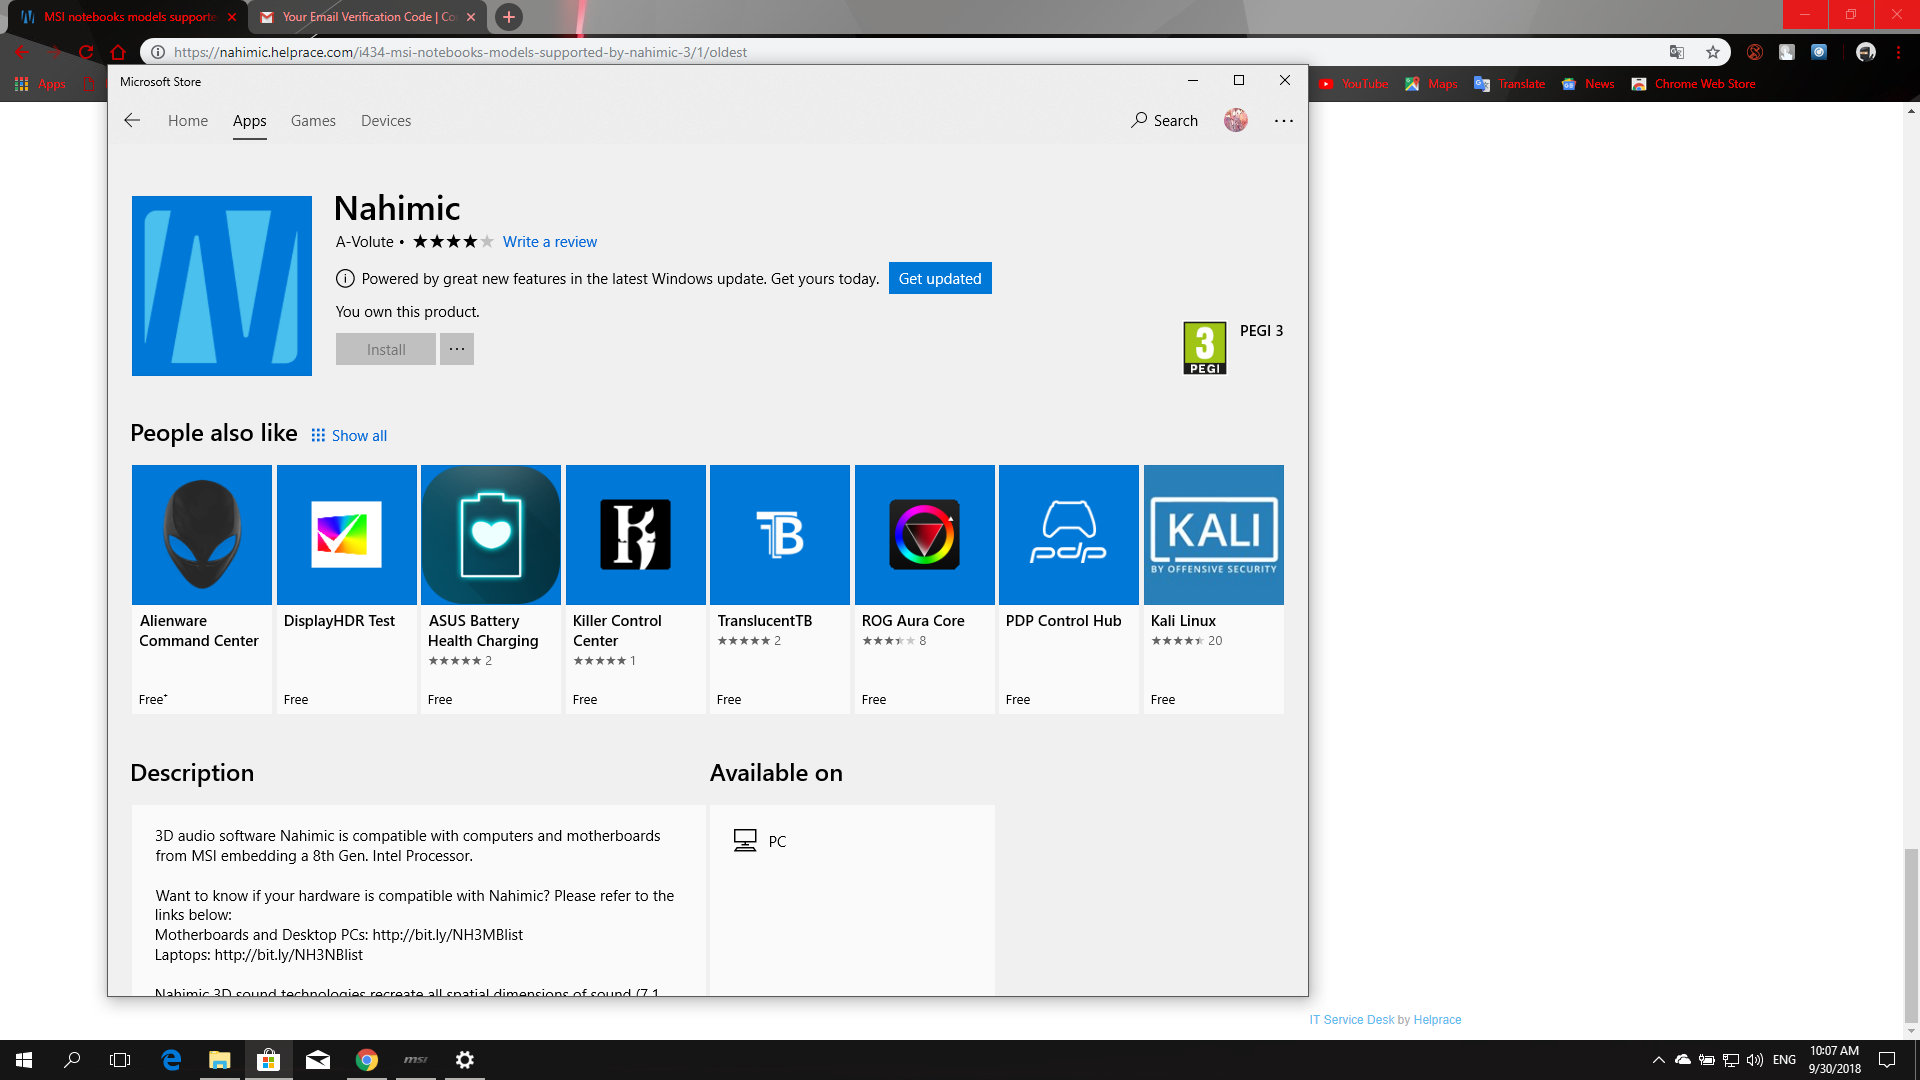Expand more options beside Install button

click(457, 349)
